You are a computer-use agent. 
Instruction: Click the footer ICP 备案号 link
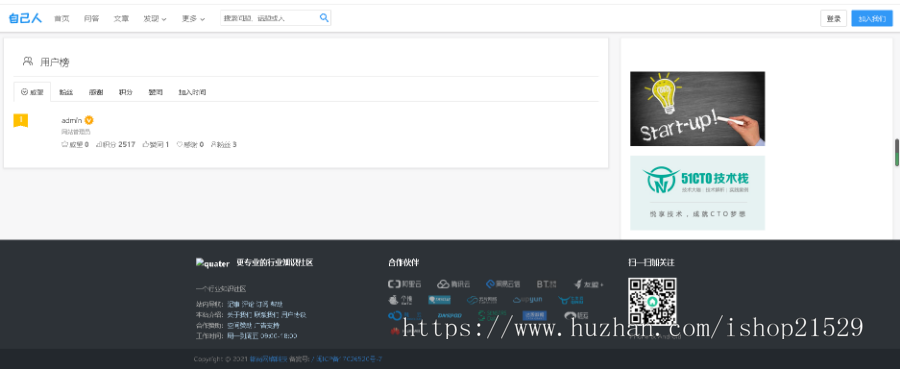coord(349,359)
